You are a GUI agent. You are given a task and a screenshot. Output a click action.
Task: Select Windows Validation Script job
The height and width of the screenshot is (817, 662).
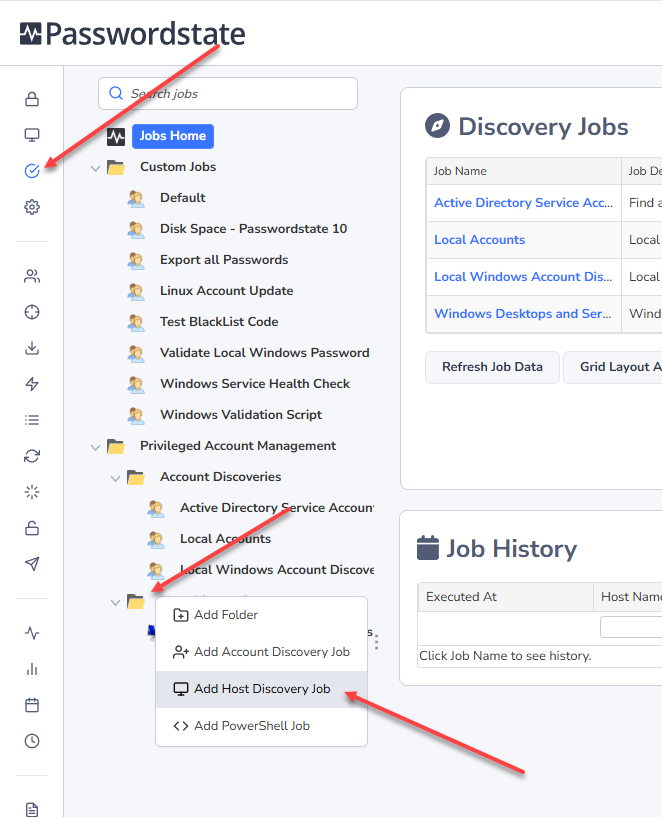pyautogui.click(x=241, y=415)
